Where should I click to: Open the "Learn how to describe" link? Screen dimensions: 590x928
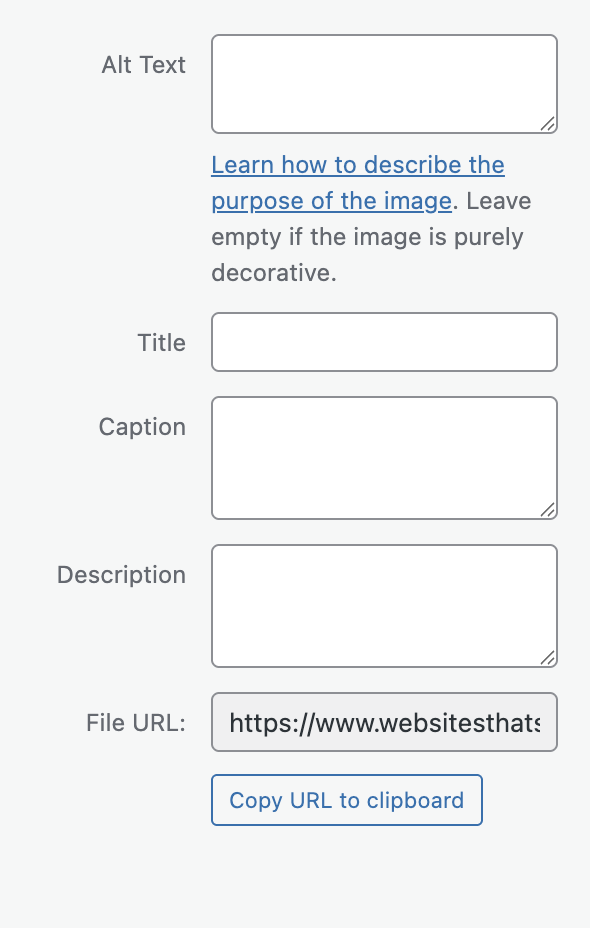(357, 165)
